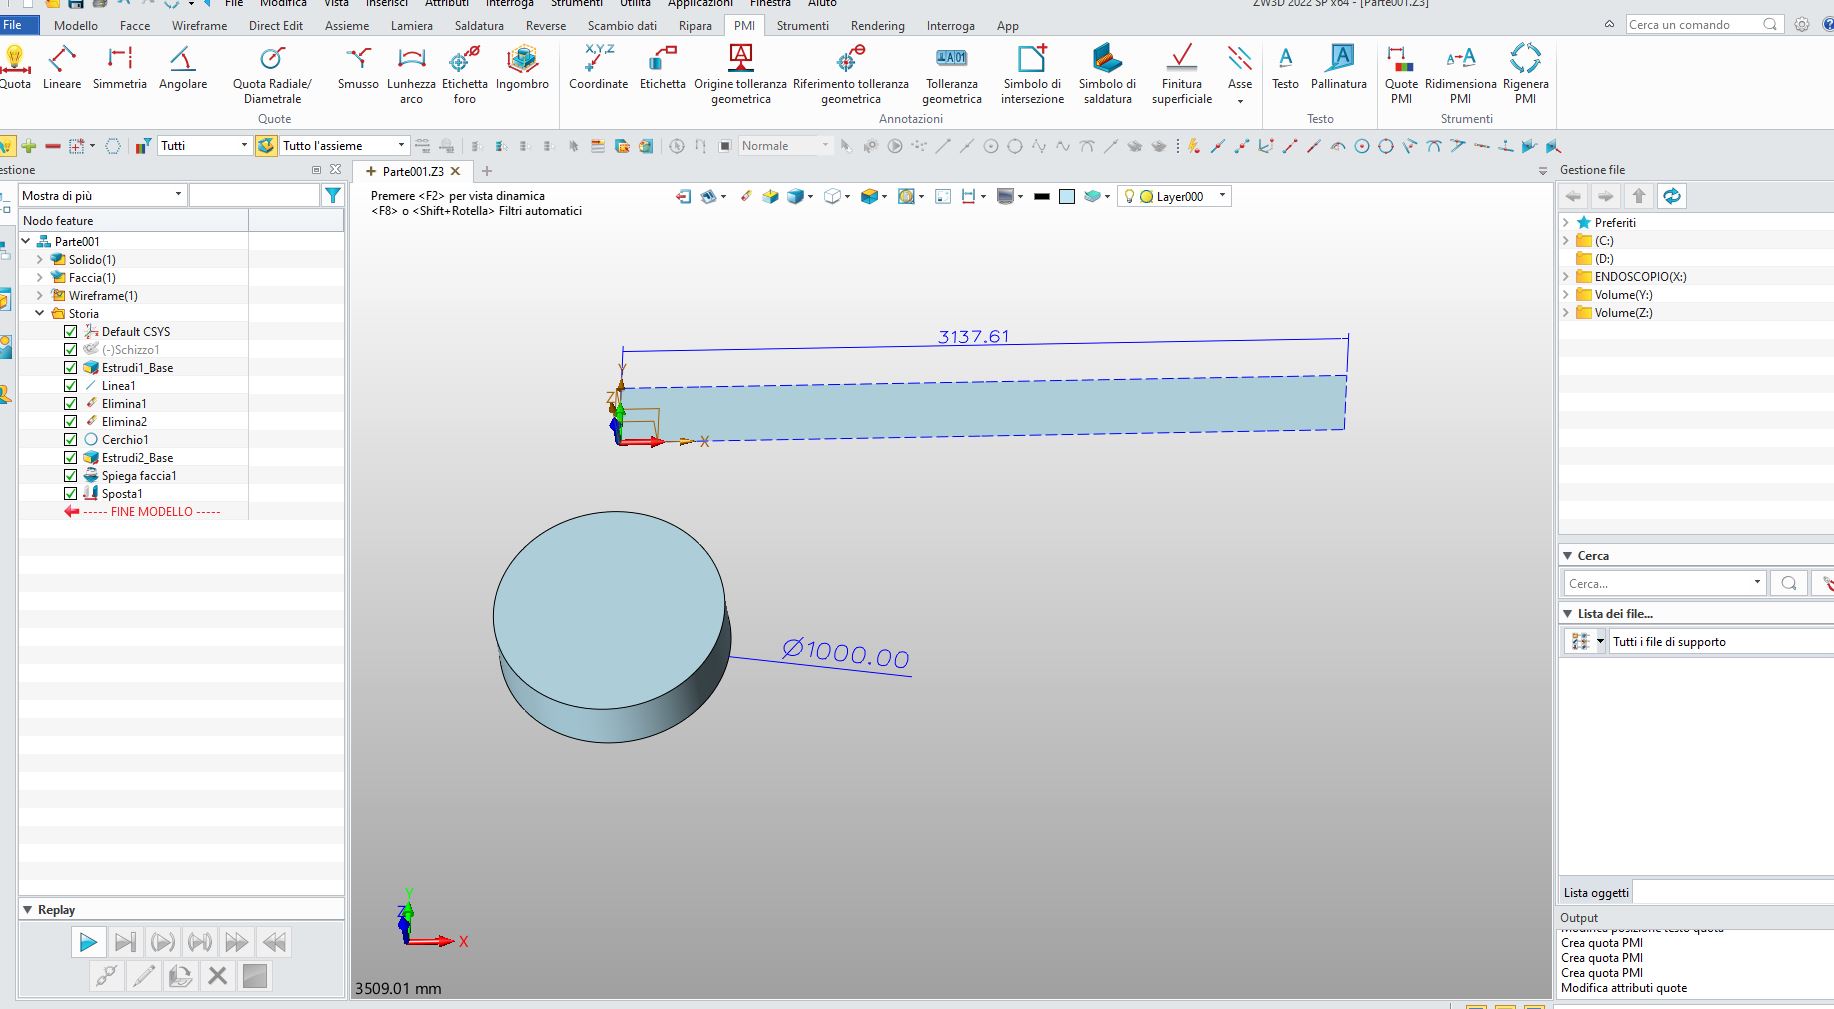This screenshot has width=1834, height=1009.
Task: Toggle the (-)Schizzo1 checkbox
Action: click(70, 350)
